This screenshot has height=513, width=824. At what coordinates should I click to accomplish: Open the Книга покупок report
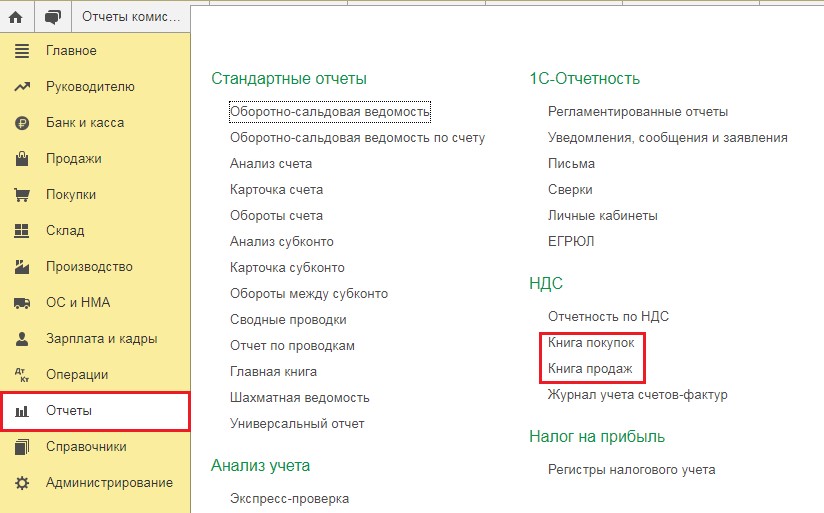pyautogui.click(x=591, y=343)
